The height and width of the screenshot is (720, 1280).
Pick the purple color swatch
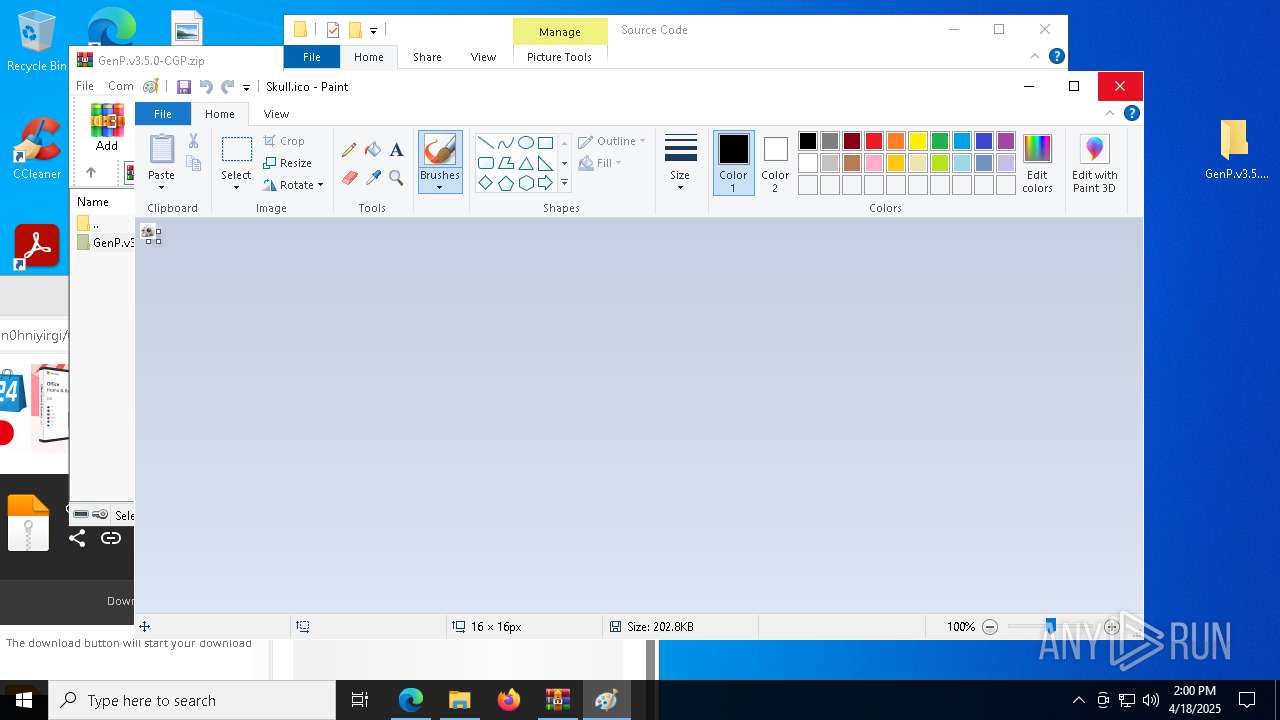1006,141
